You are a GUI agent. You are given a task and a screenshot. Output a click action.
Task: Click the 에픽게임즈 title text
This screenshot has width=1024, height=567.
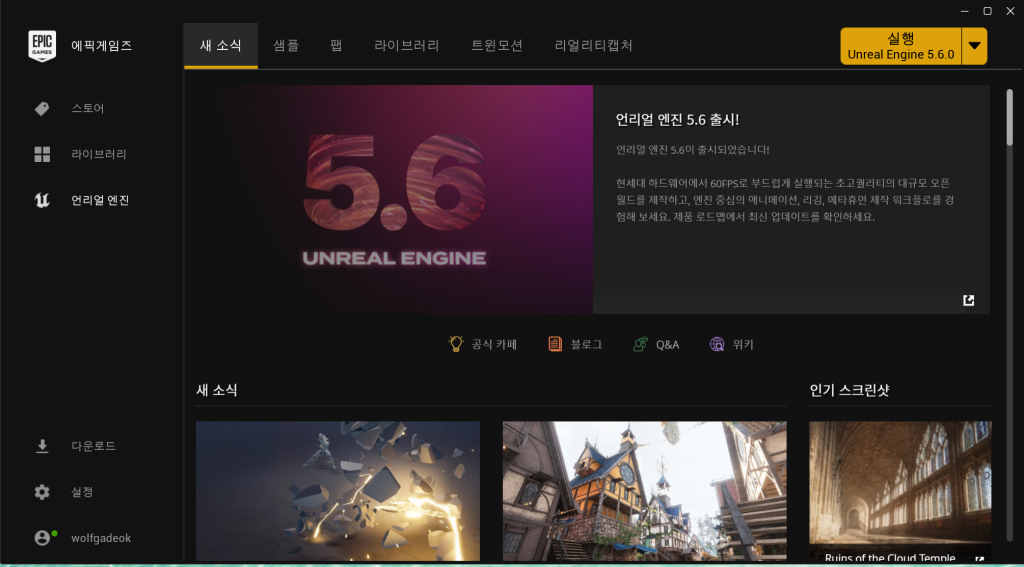(101, 46)
